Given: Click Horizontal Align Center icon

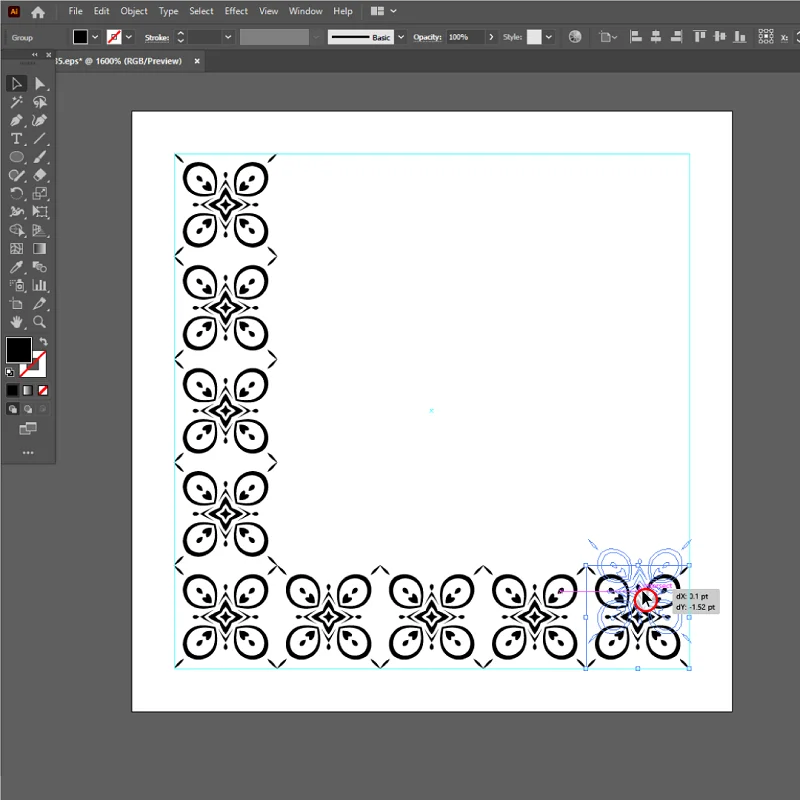Looking at the screenshot, I should pyautogui.click(x=656, y=37).
